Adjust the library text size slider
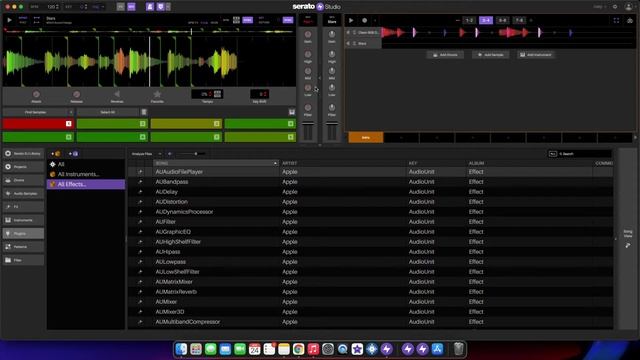Screen dimensions: 640x360 pyautogui.click(x=189, y=154)
